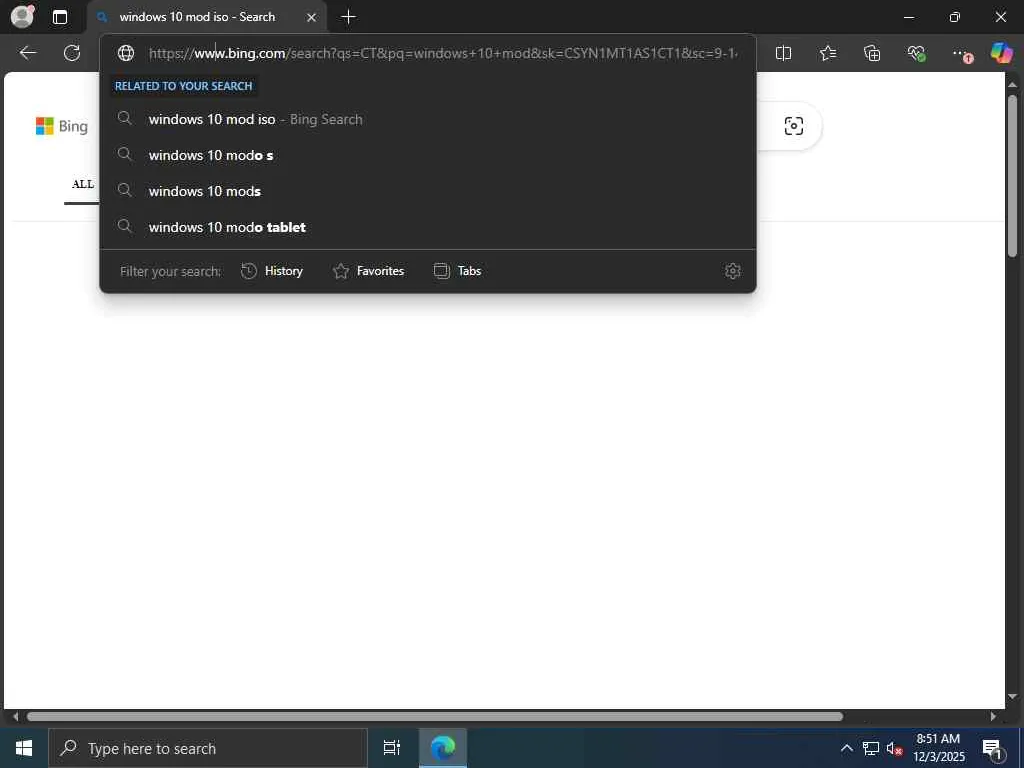Click inside the address bar URL

(x=443, y=53)
